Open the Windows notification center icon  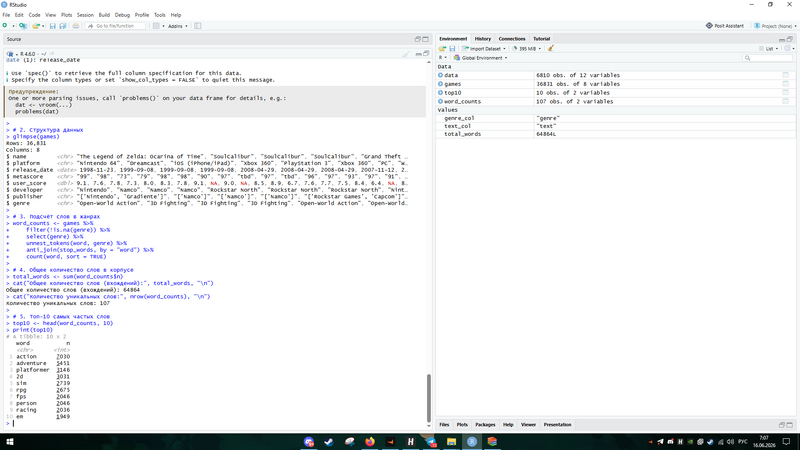coord(787,442)
